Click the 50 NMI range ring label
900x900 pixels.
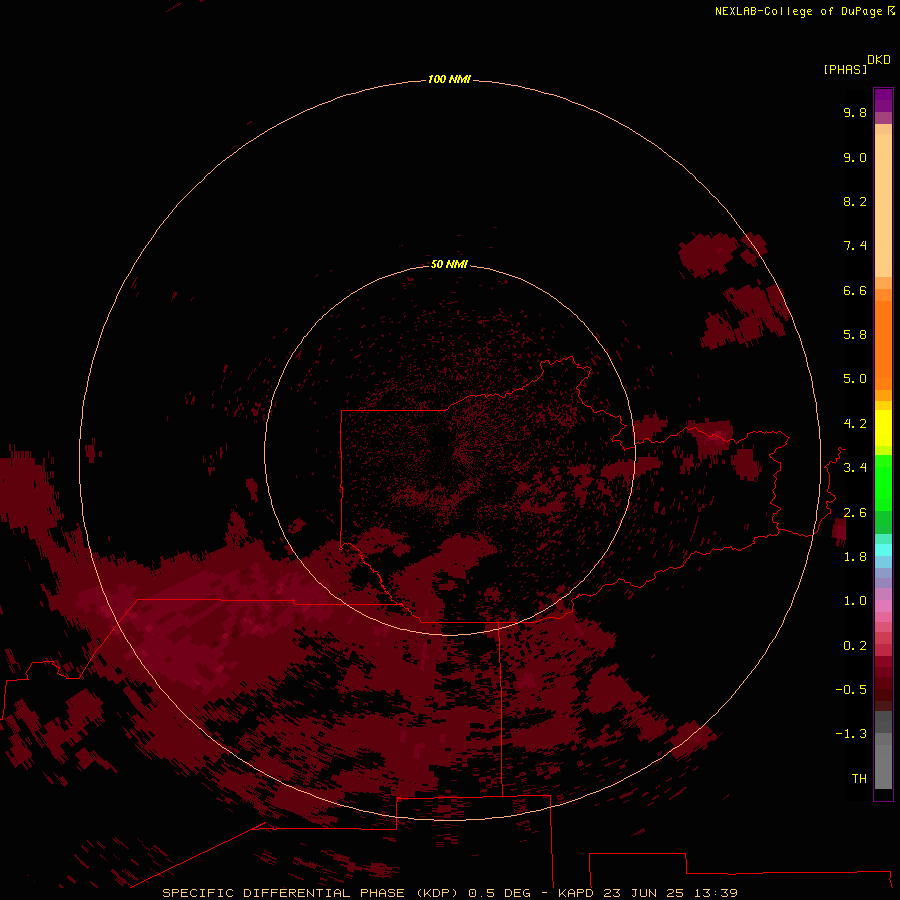(x=449, y=264)
